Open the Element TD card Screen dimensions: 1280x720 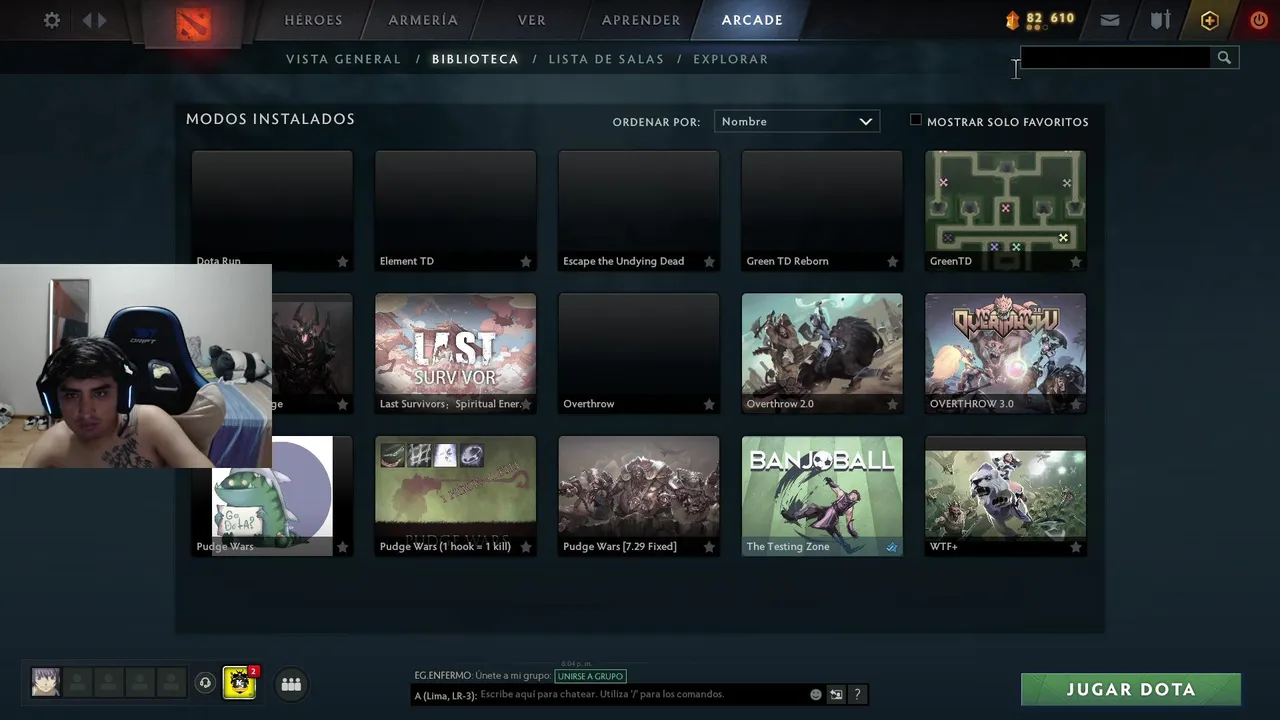[455, 211]
